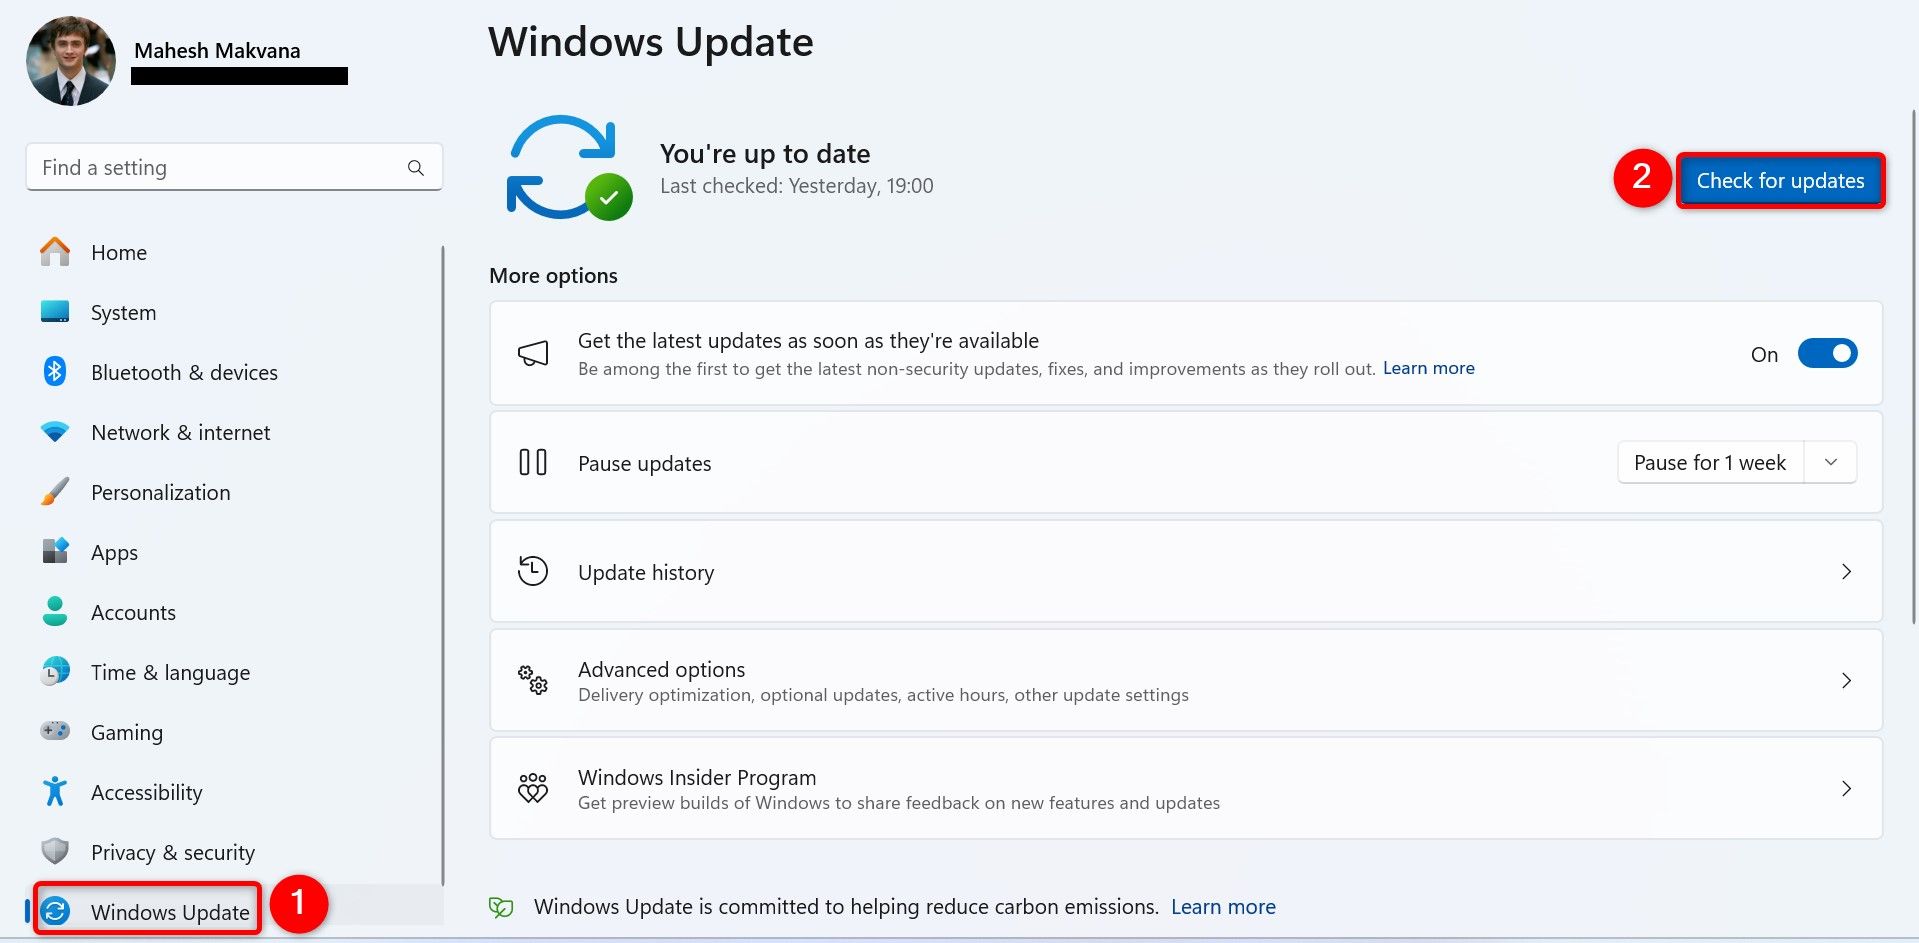1919x943 pixels.
Task: Go to Time & language settings
Action: click(x=170, y=672)
